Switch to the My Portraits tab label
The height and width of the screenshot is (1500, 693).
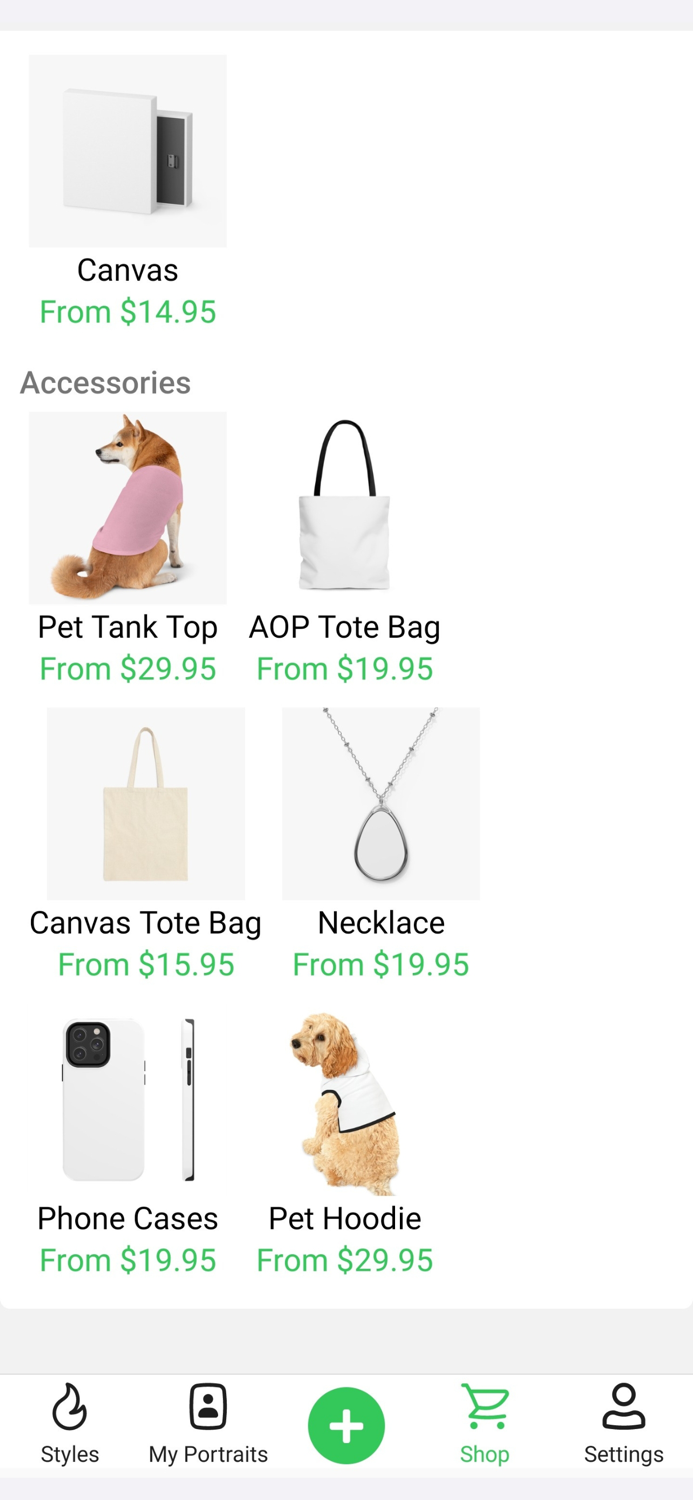(x=208, y=1454)
